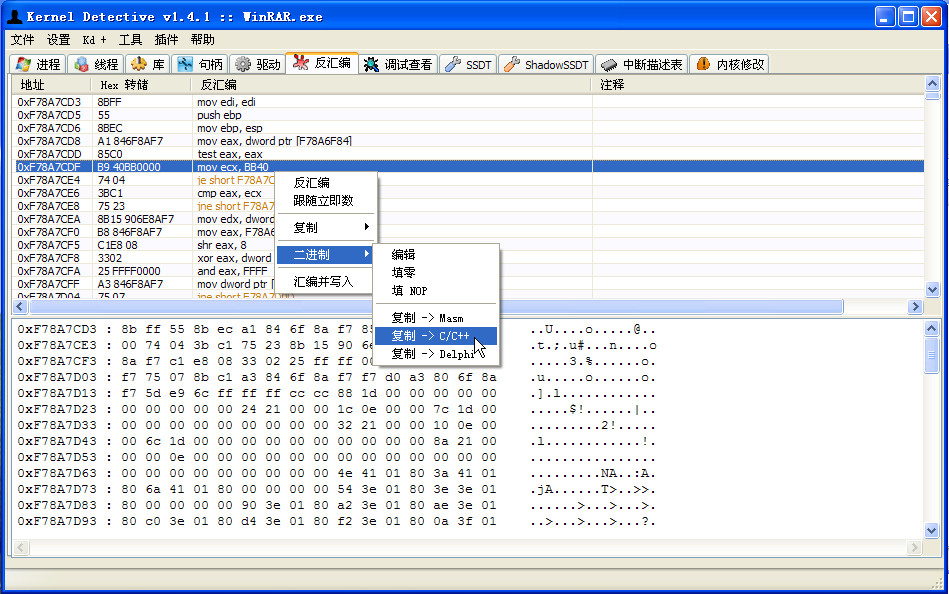Open the 设置 menu
Viewport: 949px width, 594px height.
[59, 40]
